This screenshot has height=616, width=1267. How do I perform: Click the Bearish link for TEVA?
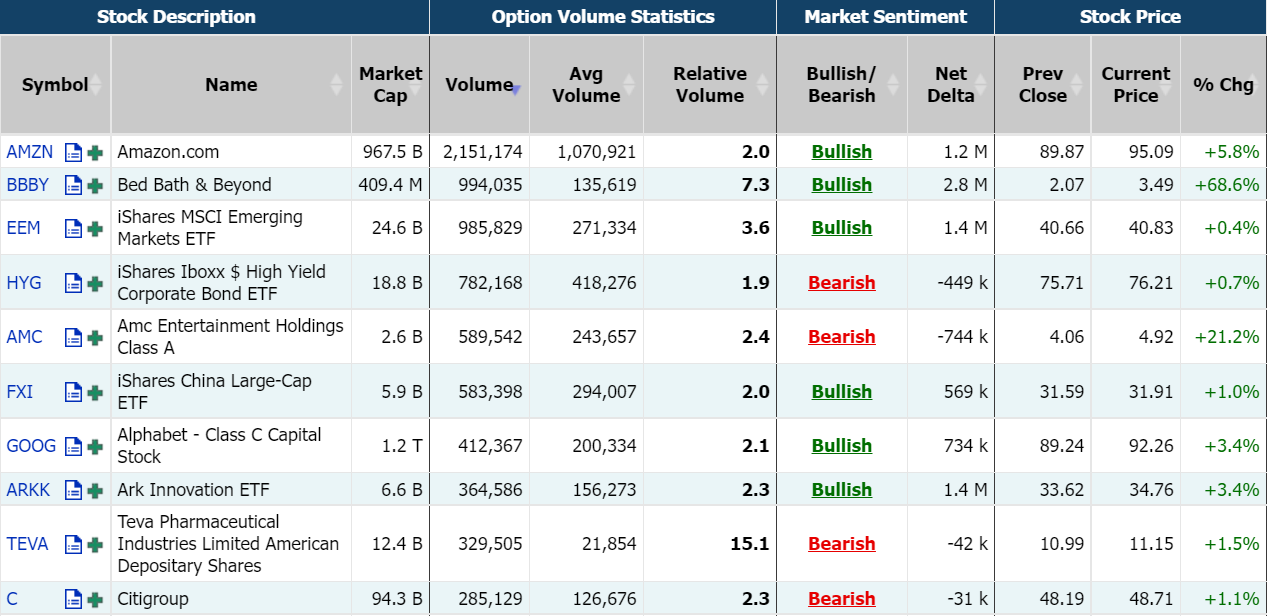[841, 544]
